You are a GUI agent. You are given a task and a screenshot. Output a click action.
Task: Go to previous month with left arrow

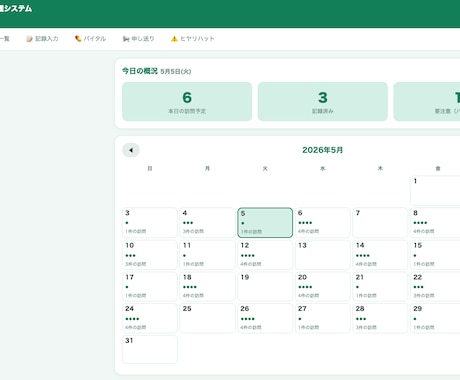(131, 150)
